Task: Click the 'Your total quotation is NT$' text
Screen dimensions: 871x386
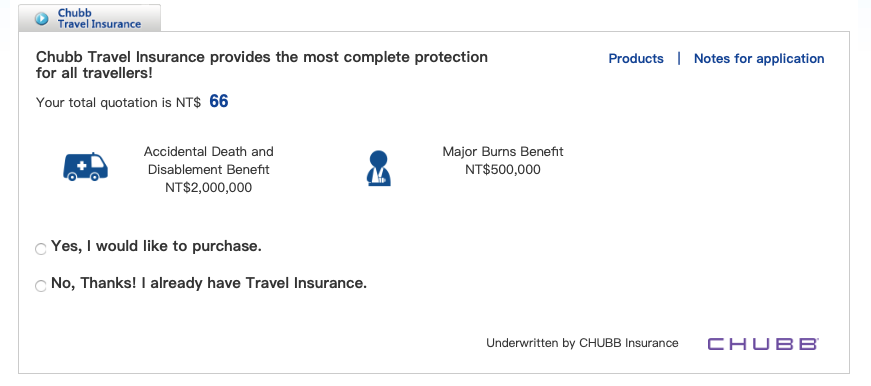Action: (x=118, y=103)
